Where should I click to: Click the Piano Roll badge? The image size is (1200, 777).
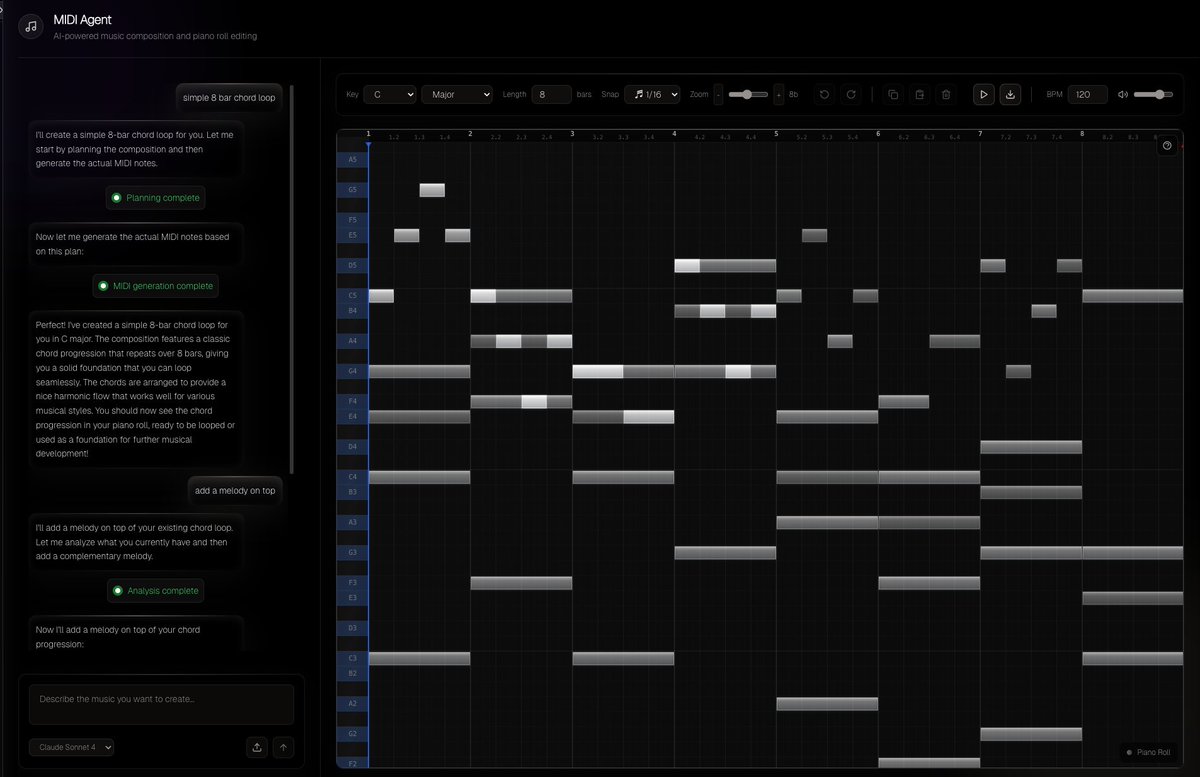pyautogui.click(x=1147, y=752)
